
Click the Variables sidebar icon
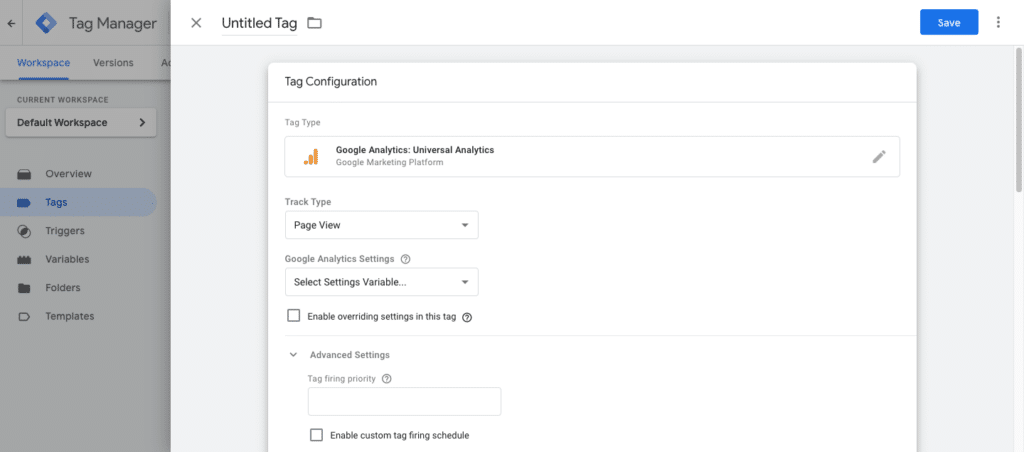tap(24, 260)
